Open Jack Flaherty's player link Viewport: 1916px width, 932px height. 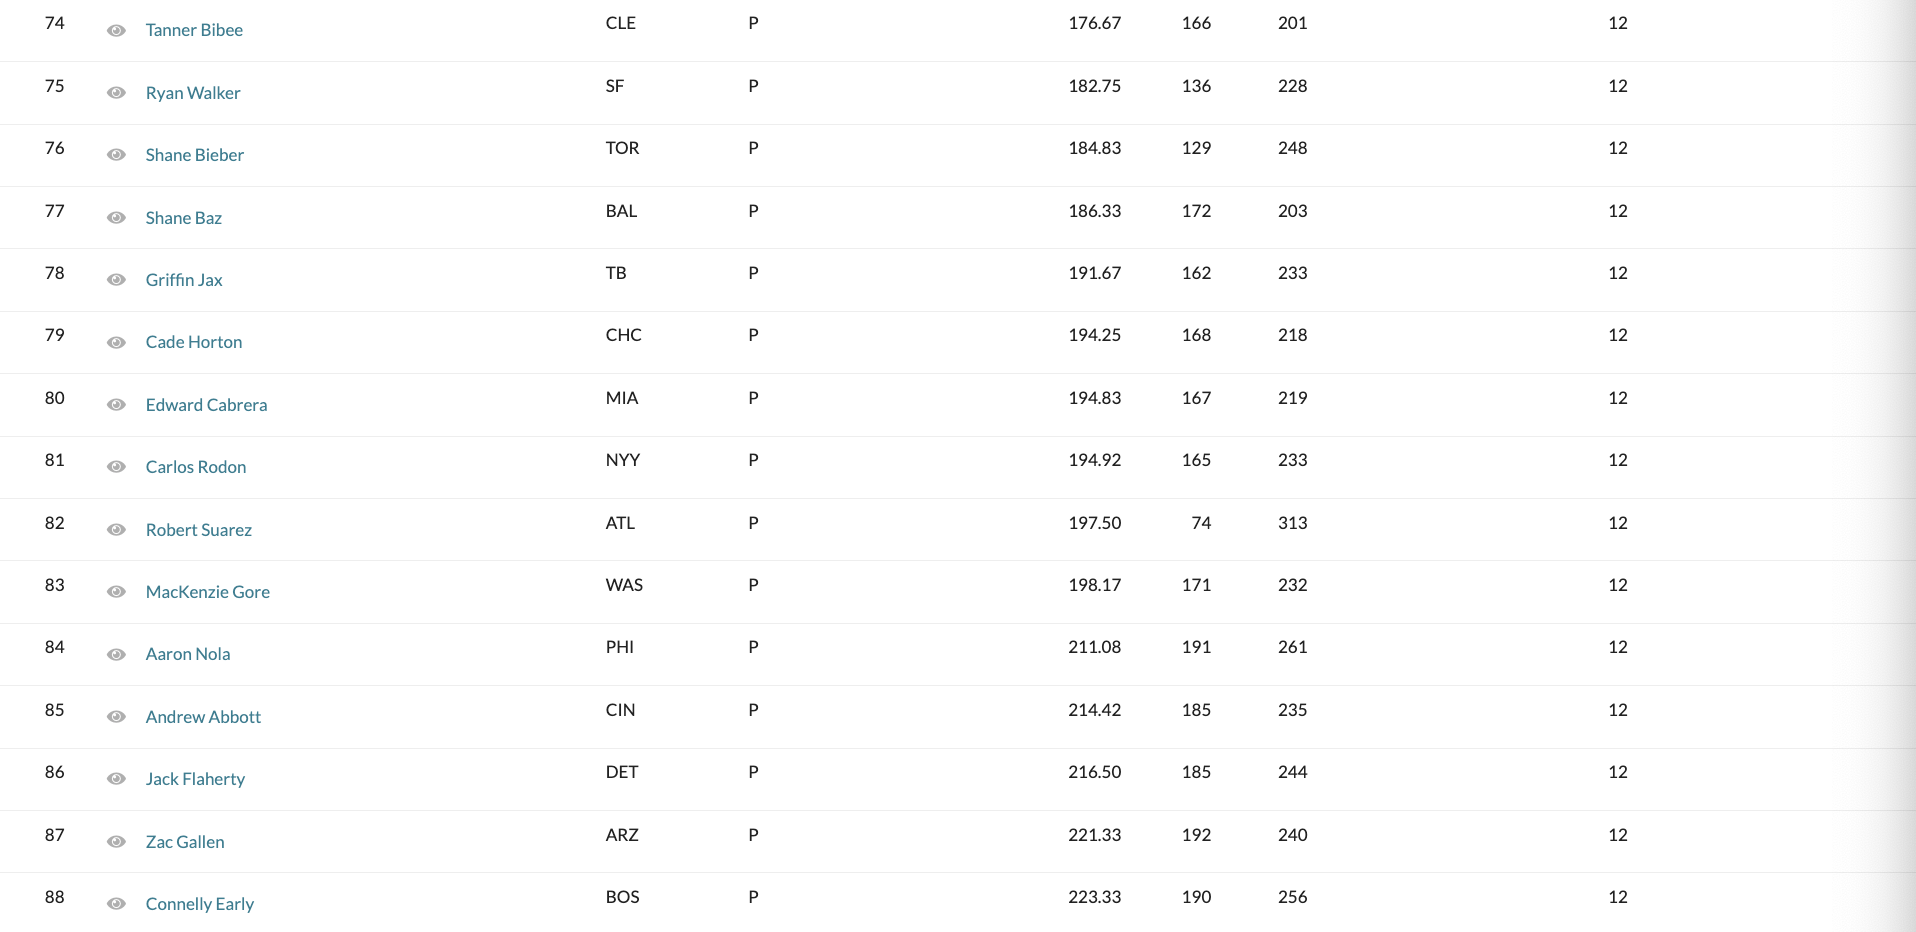point(195,779)
